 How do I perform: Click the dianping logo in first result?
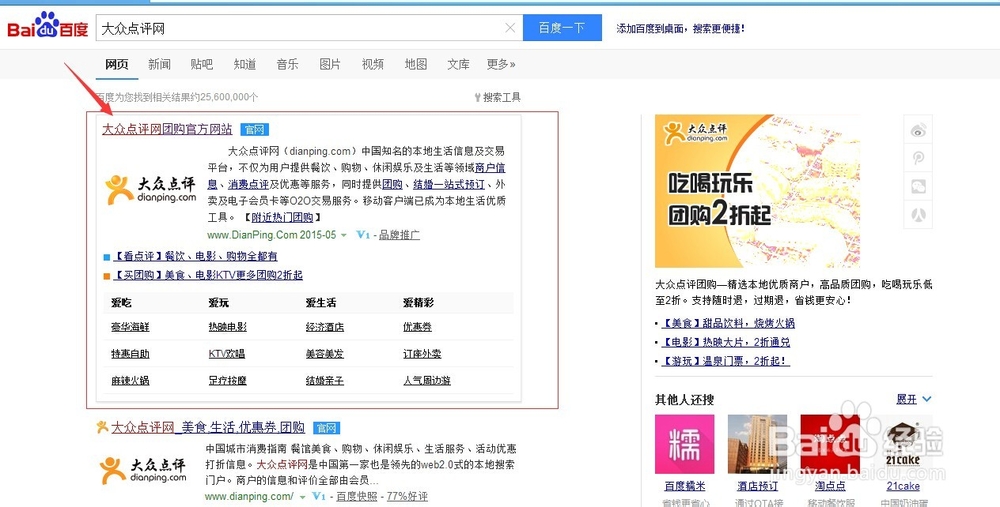(151, 190)
